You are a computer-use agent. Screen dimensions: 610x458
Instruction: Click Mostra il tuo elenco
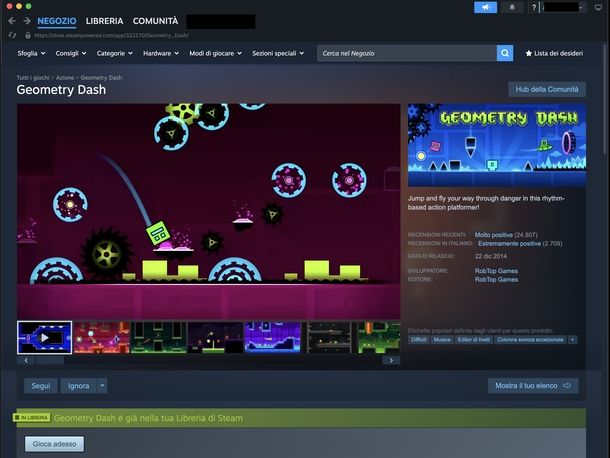click(533, 386)
